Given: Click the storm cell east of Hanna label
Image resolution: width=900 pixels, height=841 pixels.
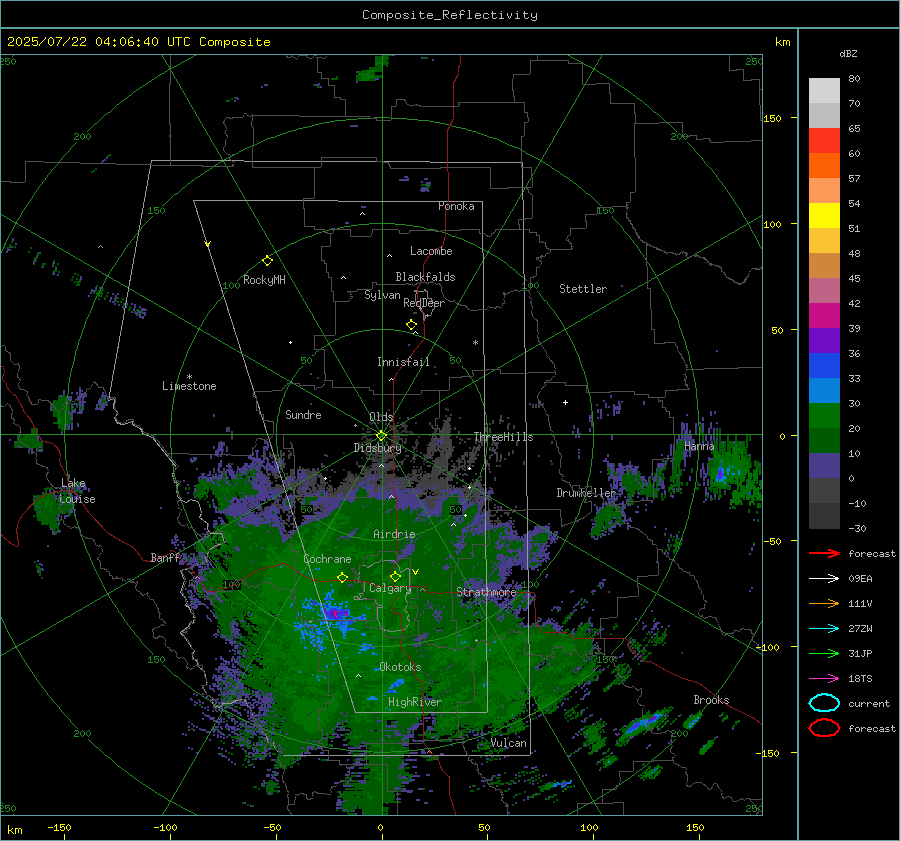Looking at the screenshot, I should click(x=721, y=474).
